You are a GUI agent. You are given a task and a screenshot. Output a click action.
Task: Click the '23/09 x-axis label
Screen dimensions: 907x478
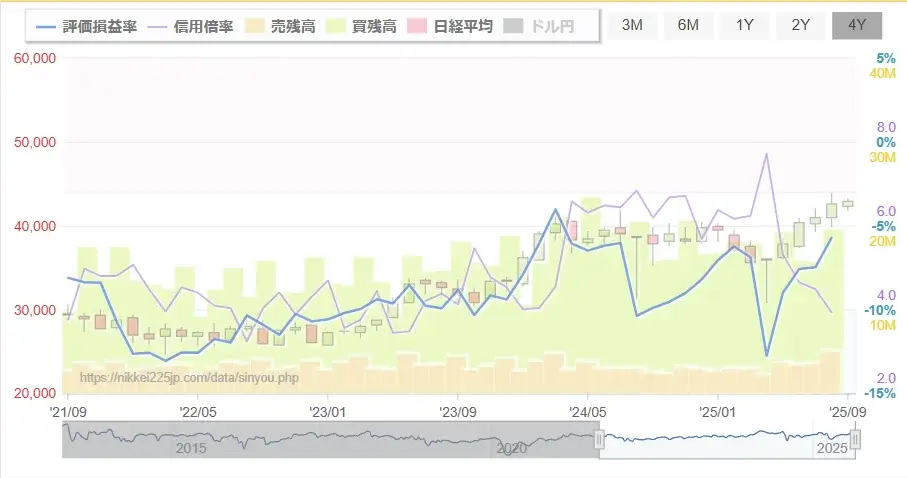click(x=458, y=412)
